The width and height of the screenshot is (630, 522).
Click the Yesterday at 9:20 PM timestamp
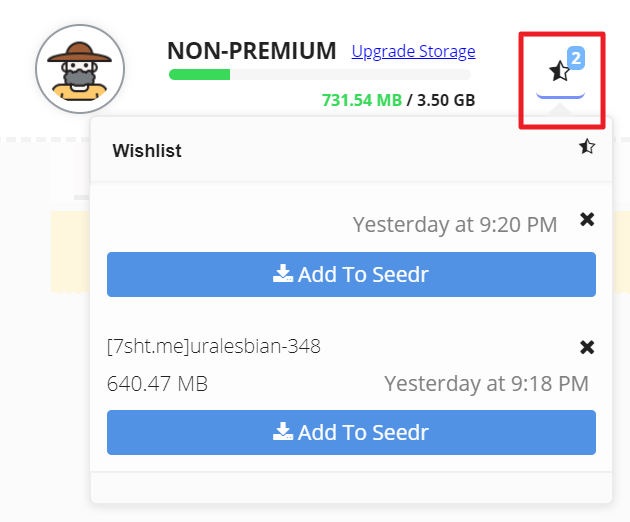coord(455,224)
